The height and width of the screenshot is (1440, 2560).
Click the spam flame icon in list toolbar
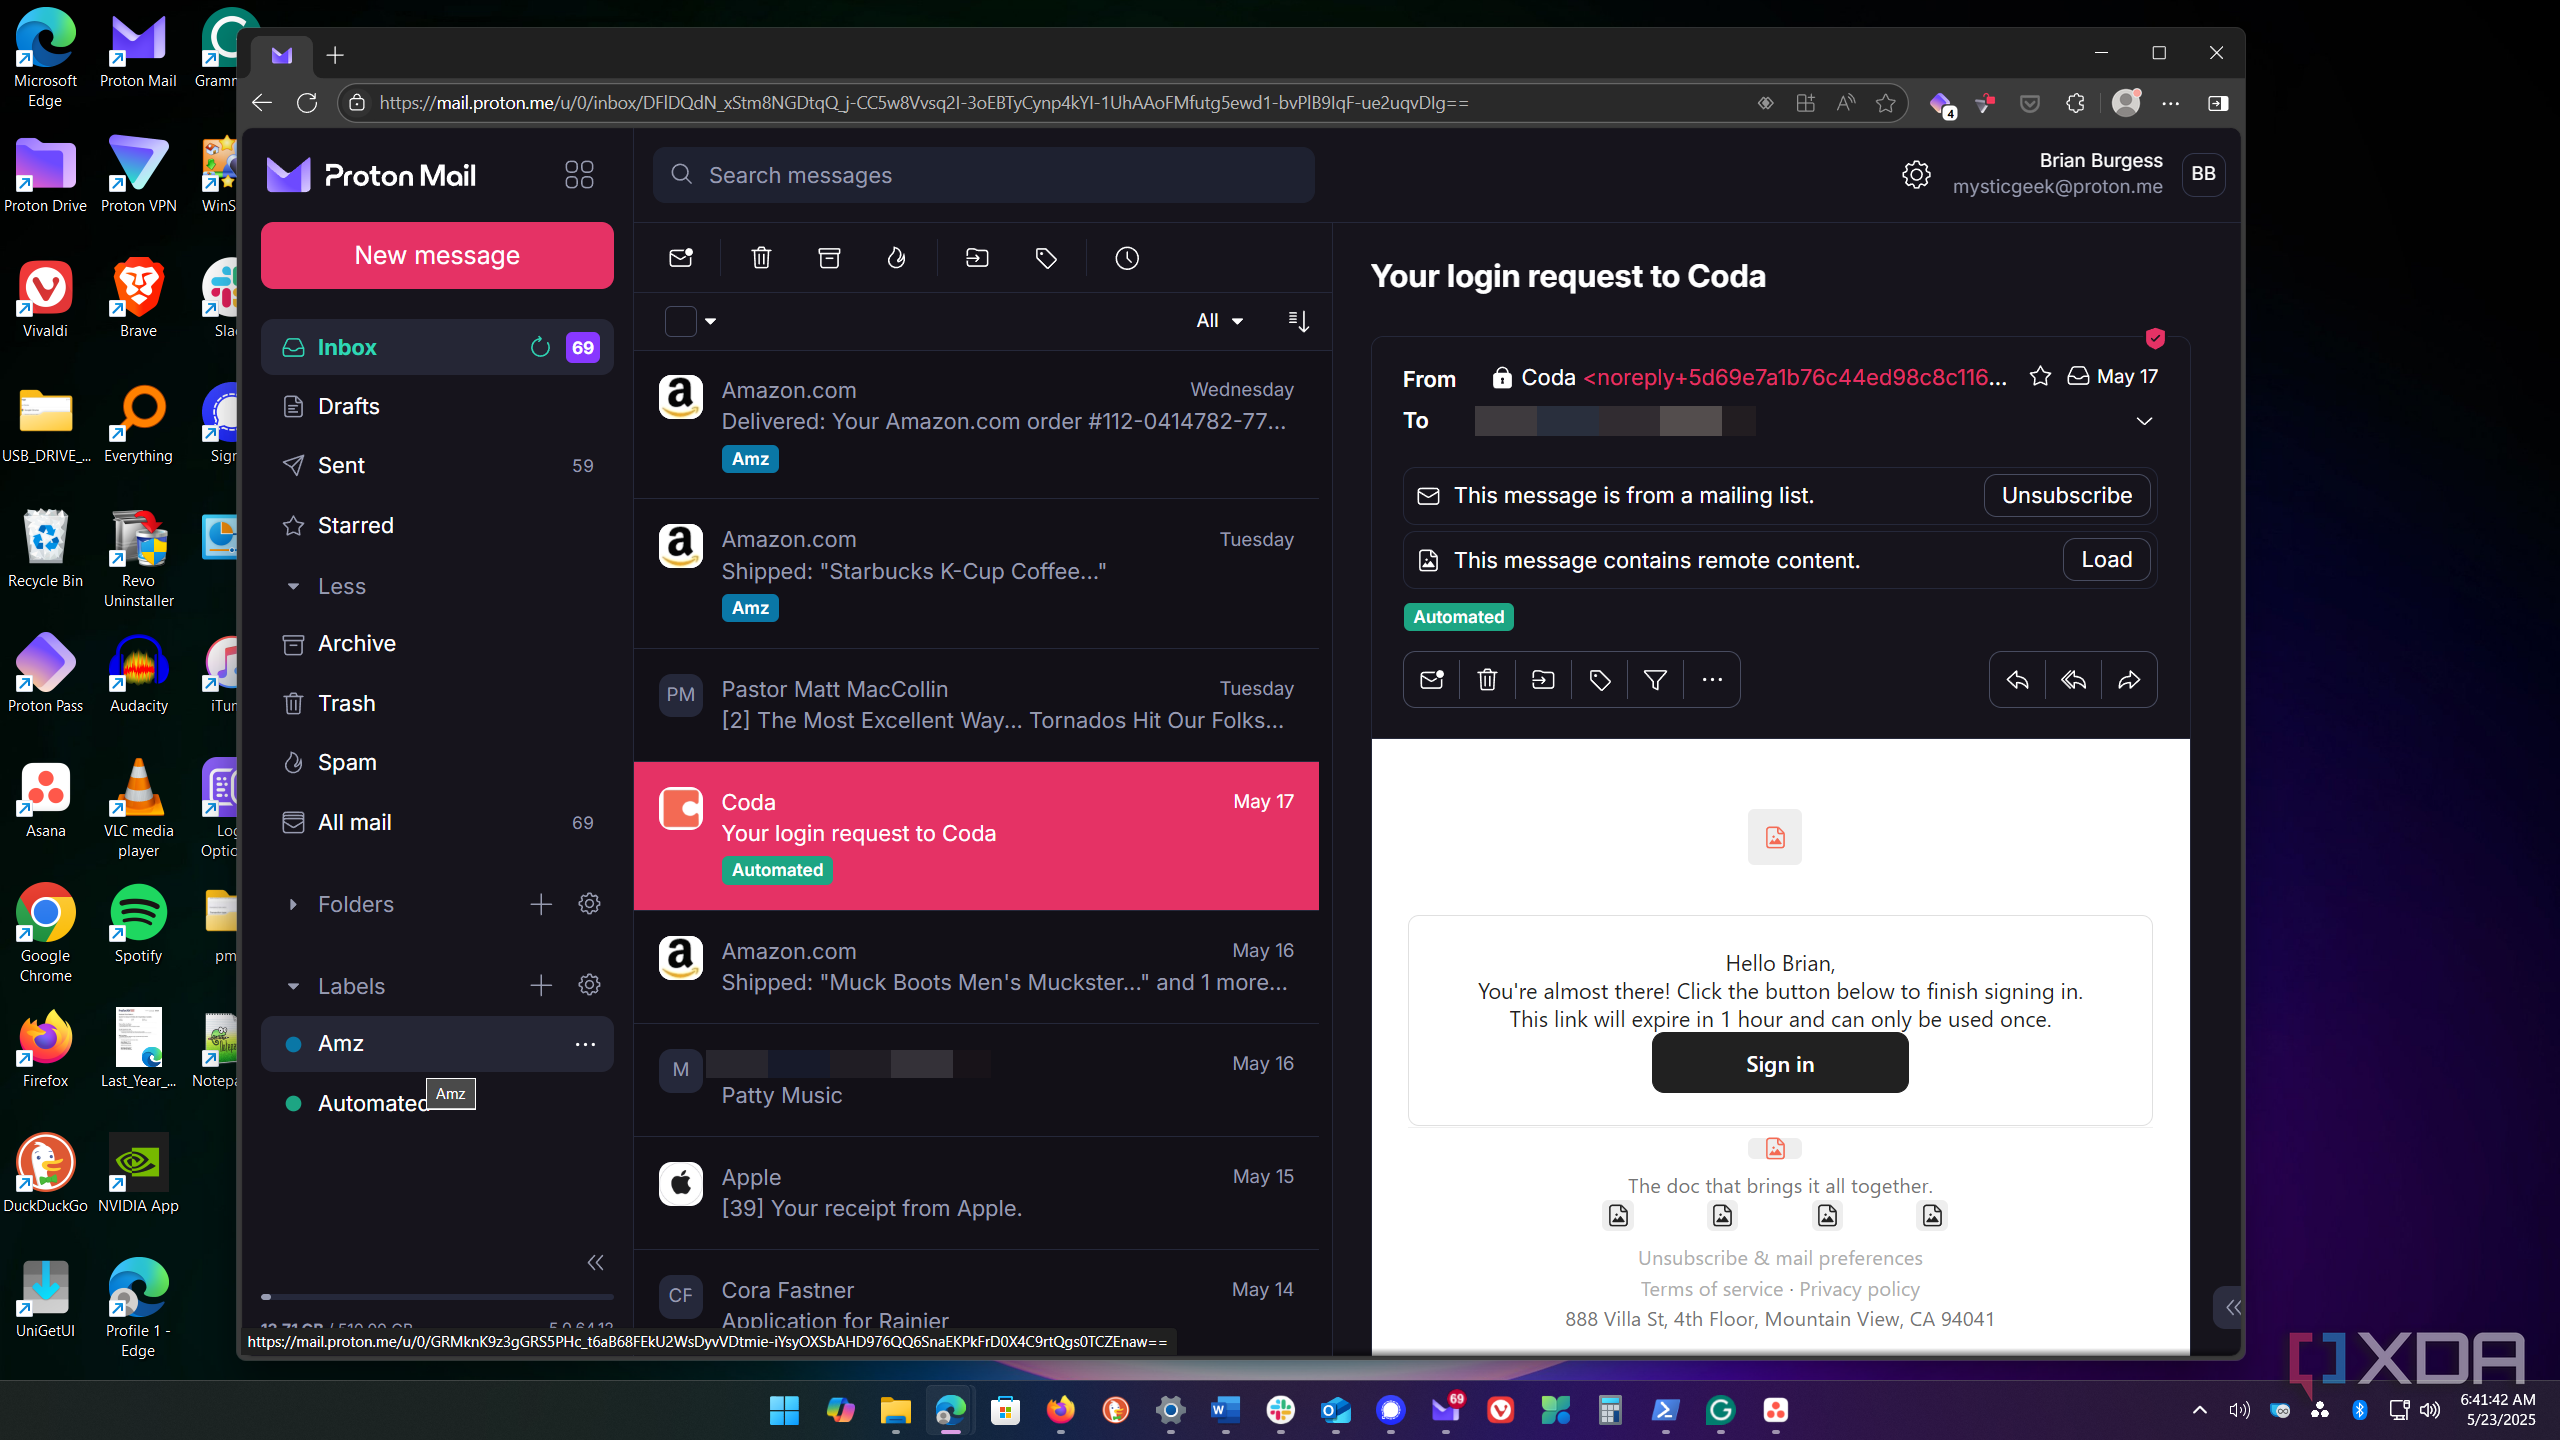896,258
